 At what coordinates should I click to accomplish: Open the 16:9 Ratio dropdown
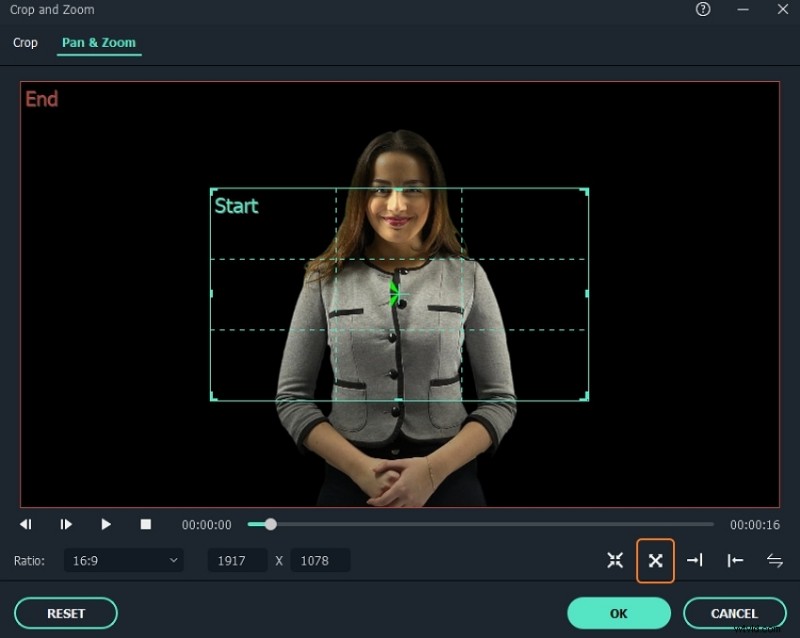click(123, 561)
